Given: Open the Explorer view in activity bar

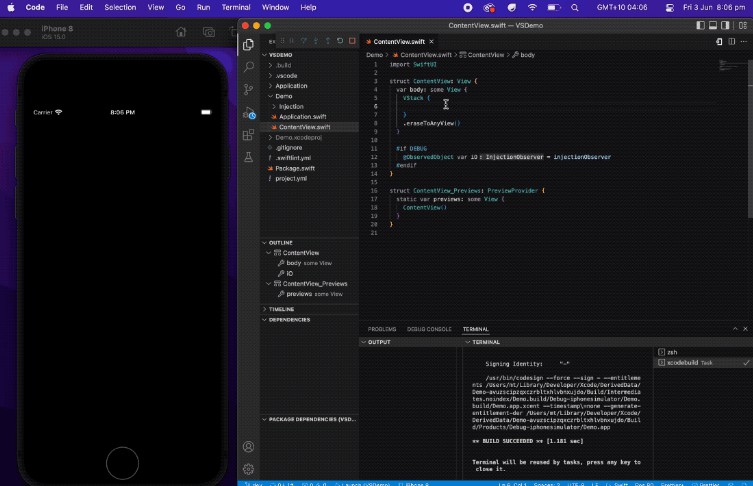Looking at the screenshot, I should (248, 44).
